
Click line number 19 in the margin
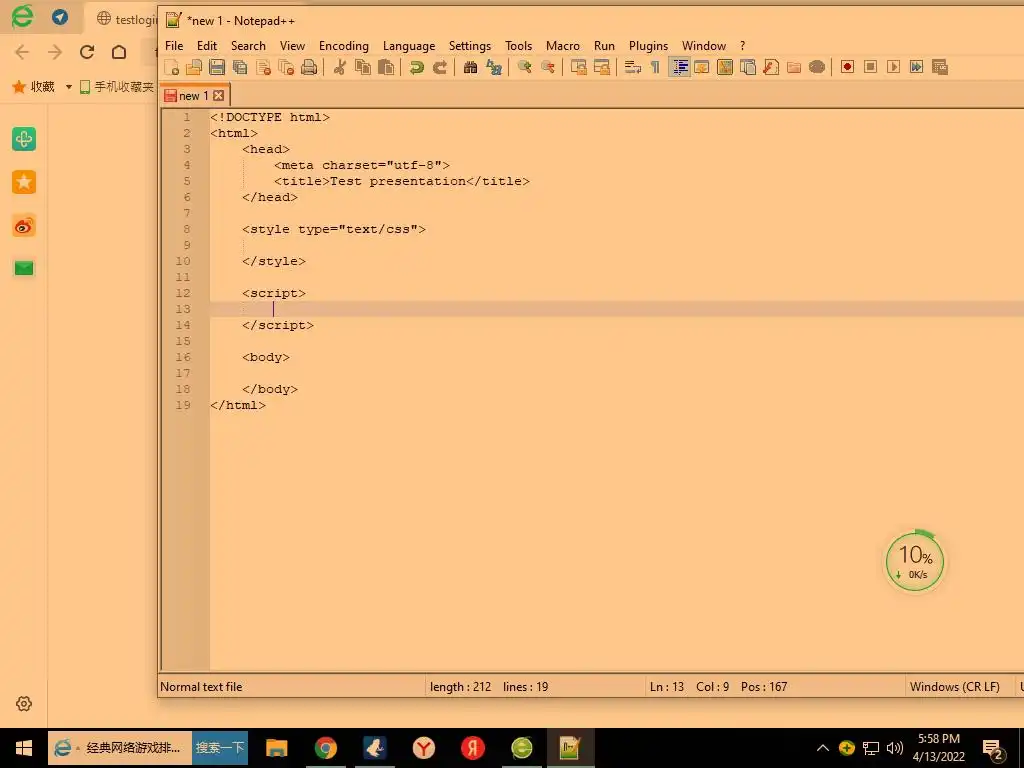point(183,406)
